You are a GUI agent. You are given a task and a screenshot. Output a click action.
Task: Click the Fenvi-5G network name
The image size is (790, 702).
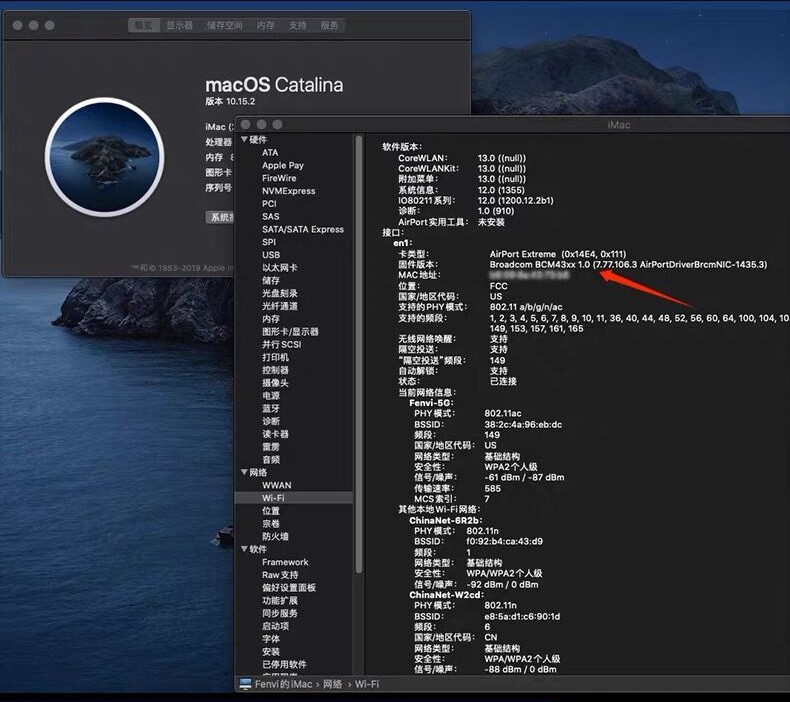coord(431,403)
